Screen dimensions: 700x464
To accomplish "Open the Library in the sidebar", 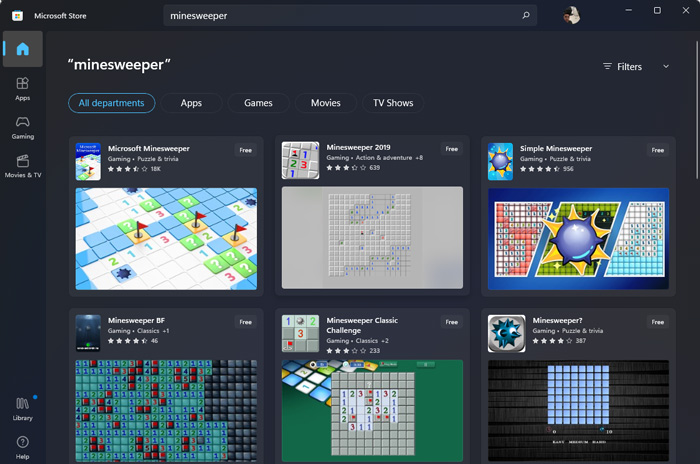I will tap(23, 409).
